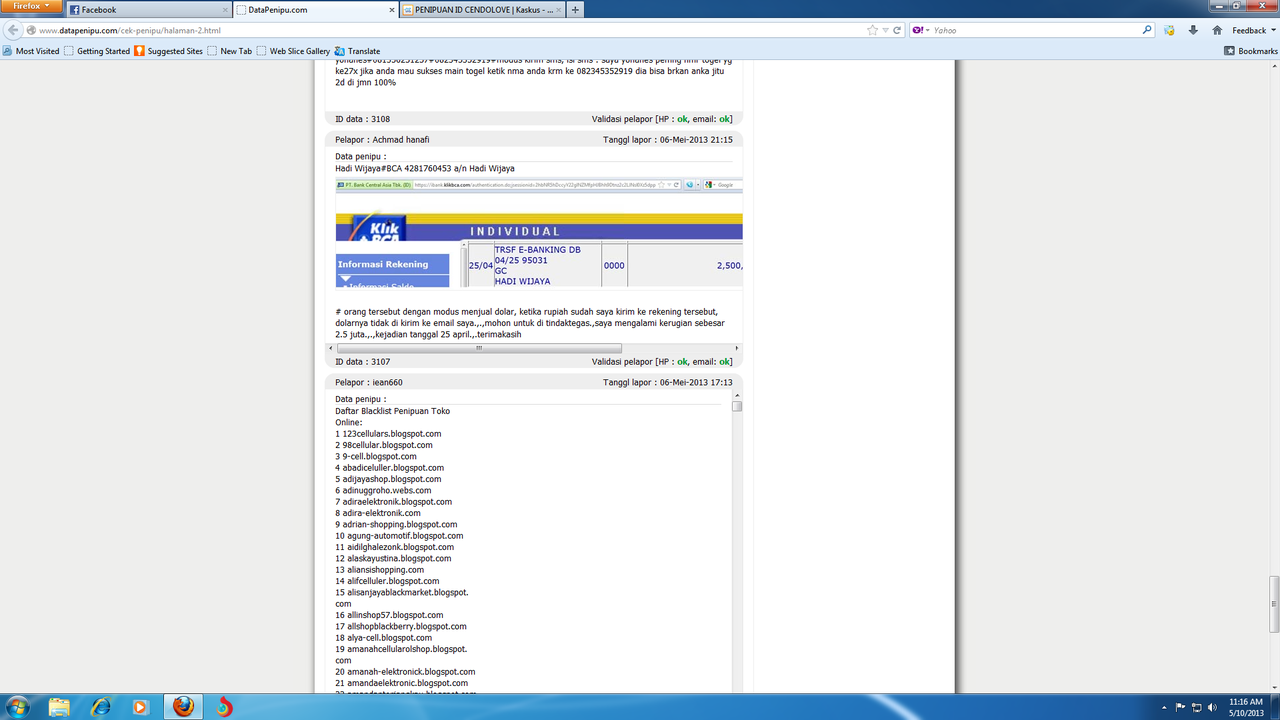This screenshot has height=720, width=1280.
Task: Open the Translate bookmark
Action: click(357, 51)
